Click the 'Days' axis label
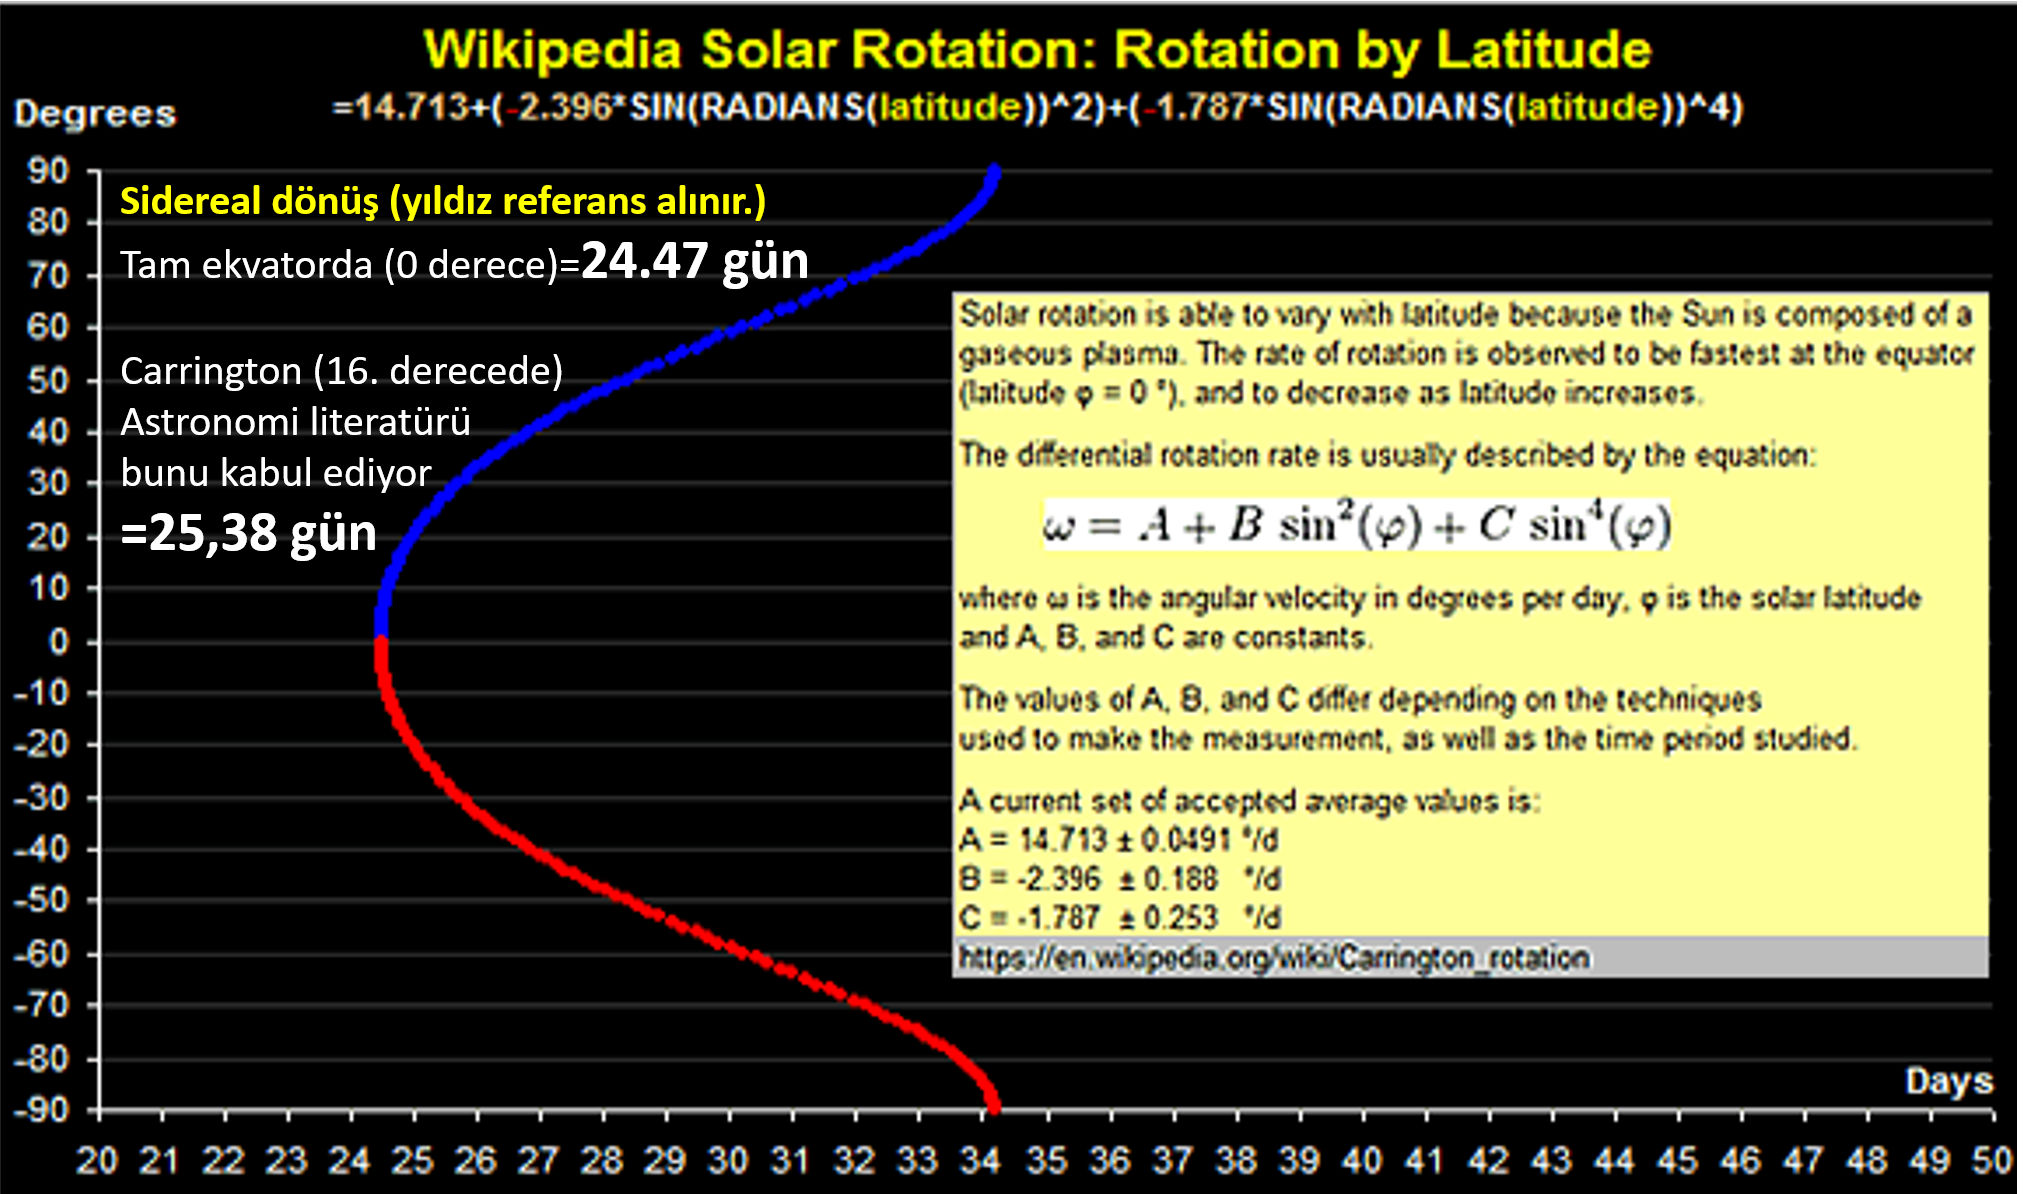Screen dimensions: 2023x1194 1949,1081
